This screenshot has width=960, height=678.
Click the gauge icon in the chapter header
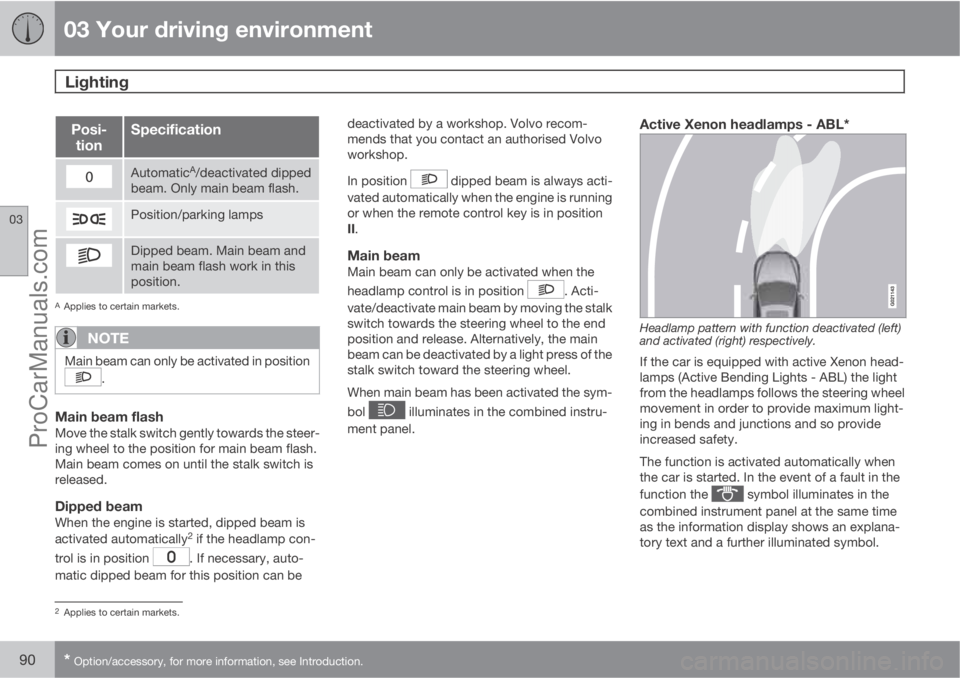(28, 28)
